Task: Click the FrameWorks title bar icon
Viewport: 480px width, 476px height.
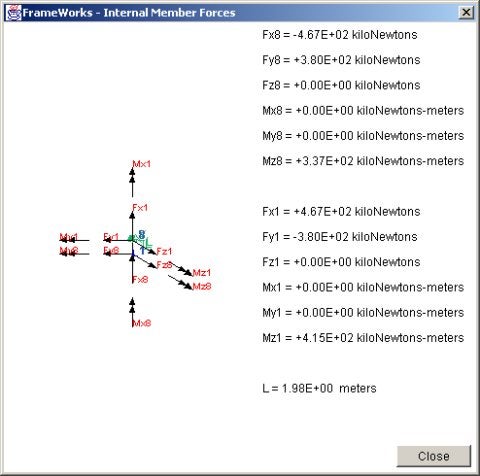Action: 13,13
